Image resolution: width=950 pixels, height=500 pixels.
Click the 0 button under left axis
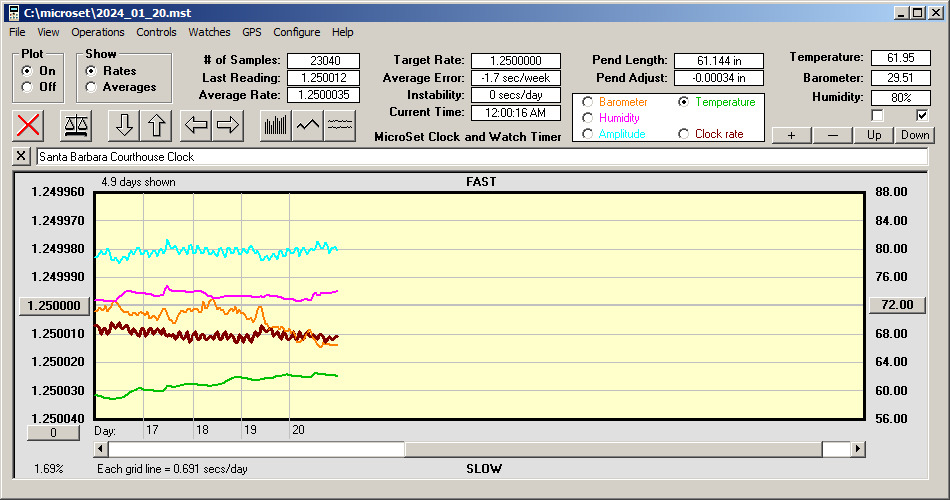[x=53, y=433]
